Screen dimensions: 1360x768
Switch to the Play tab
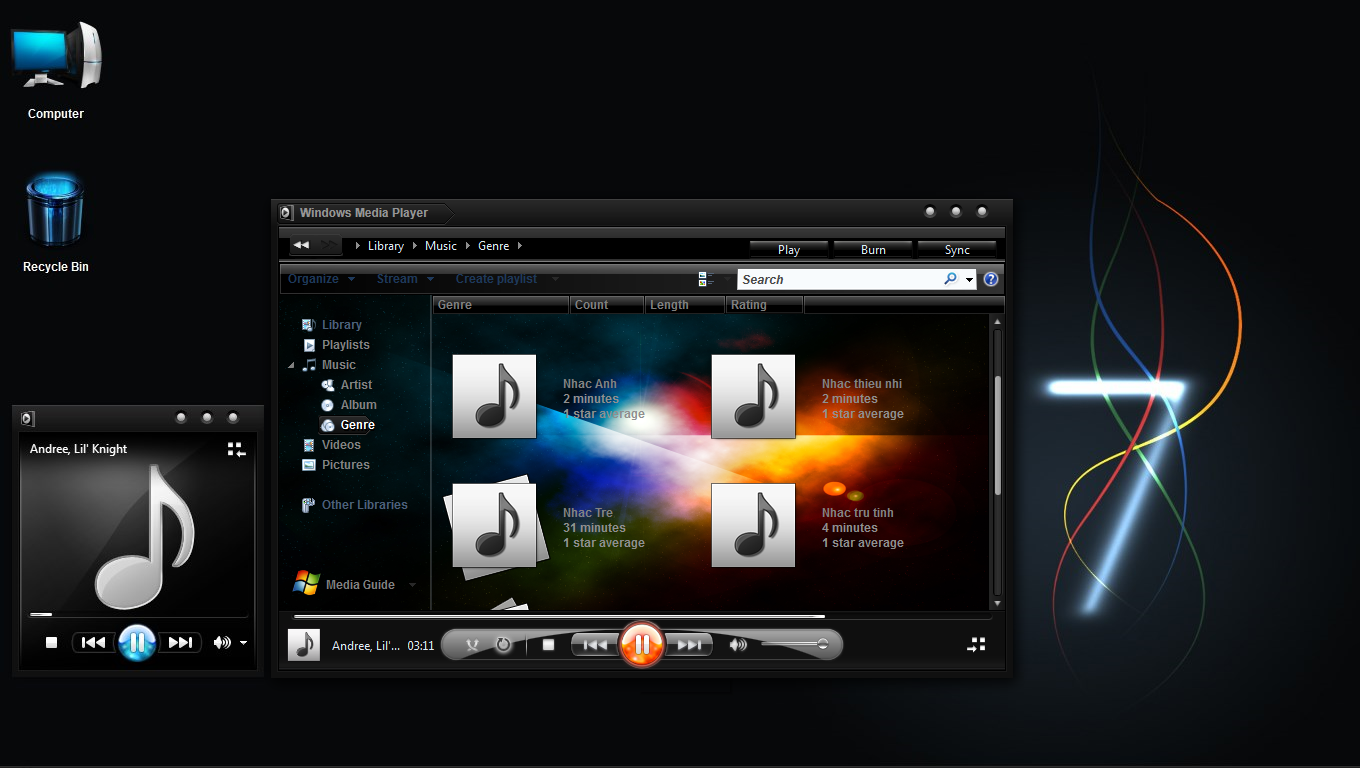tap(789, 249)
